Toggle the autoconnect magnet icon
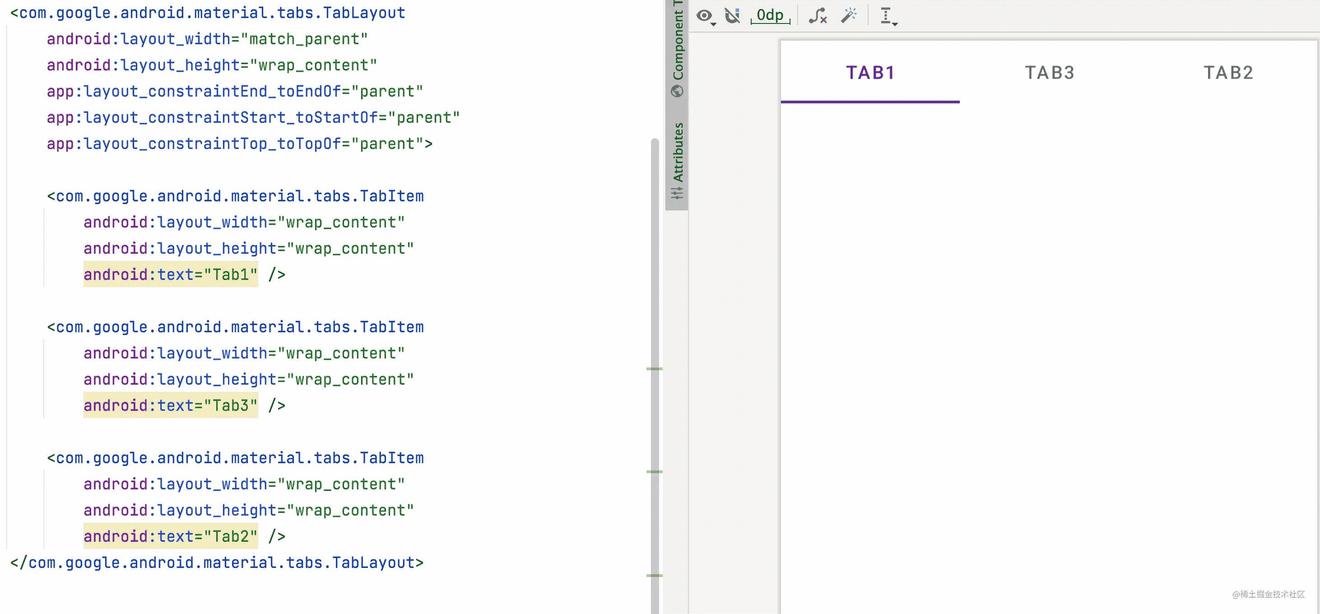 [x=732, y=16]
